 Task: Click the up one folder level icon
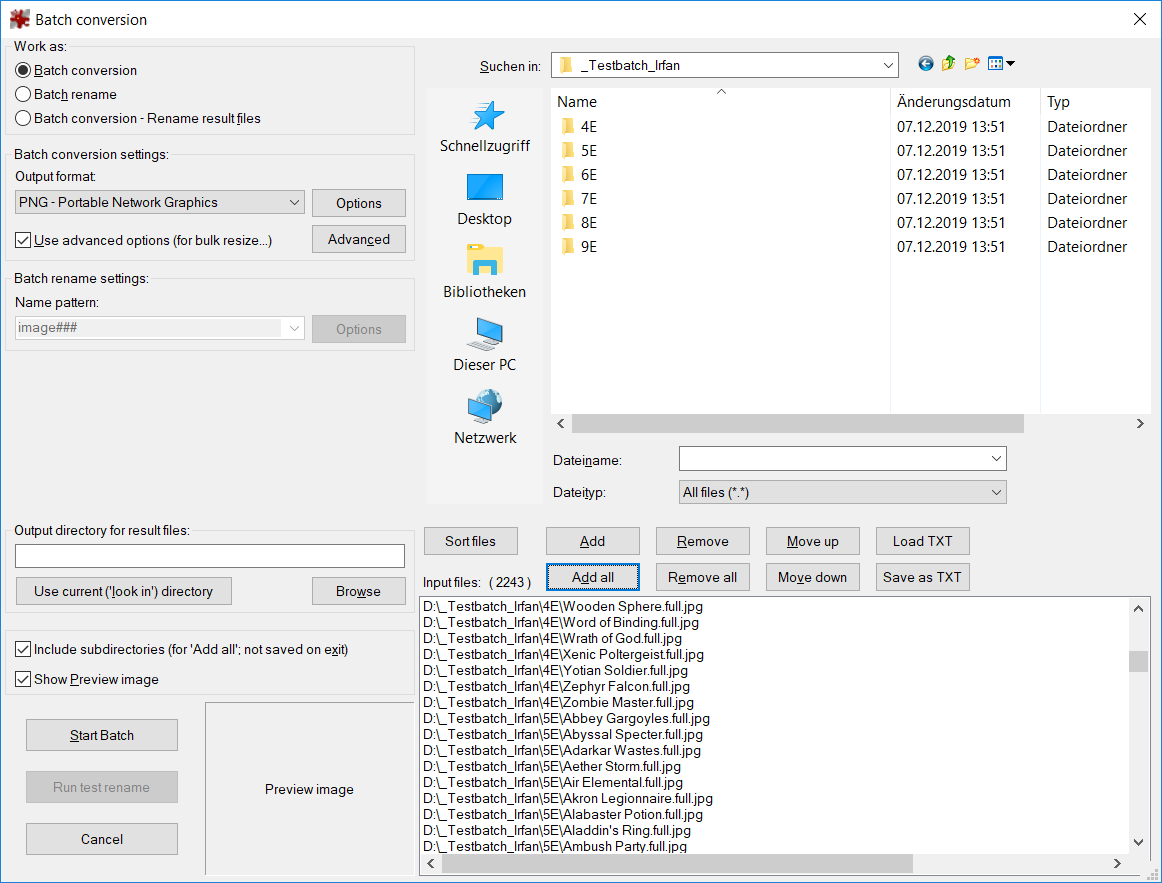949,64
